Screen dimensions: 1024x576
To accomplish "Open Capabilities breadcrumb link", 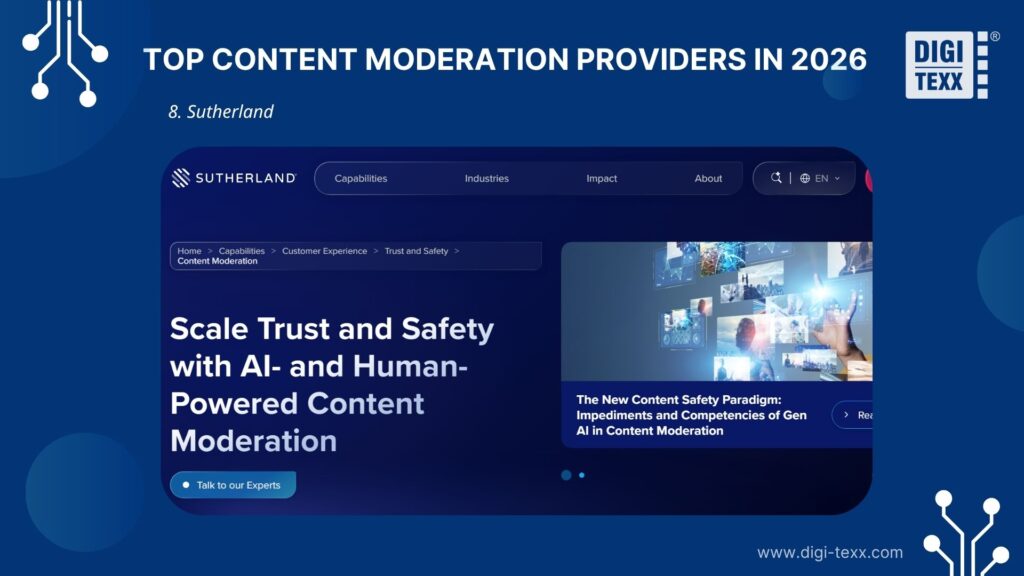I will pos(242,251).
